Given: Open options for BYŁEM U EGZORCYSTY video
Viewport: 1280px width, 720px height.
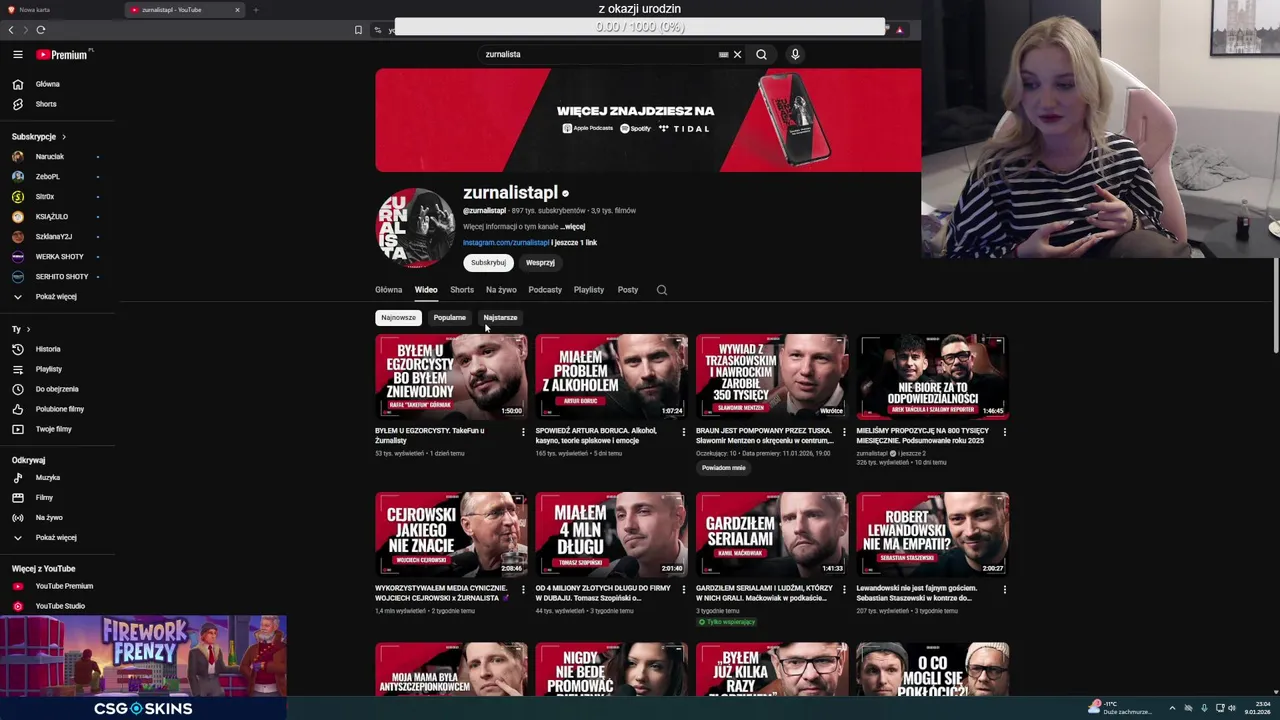Looking at the screenshot, I should pos(523,432).
